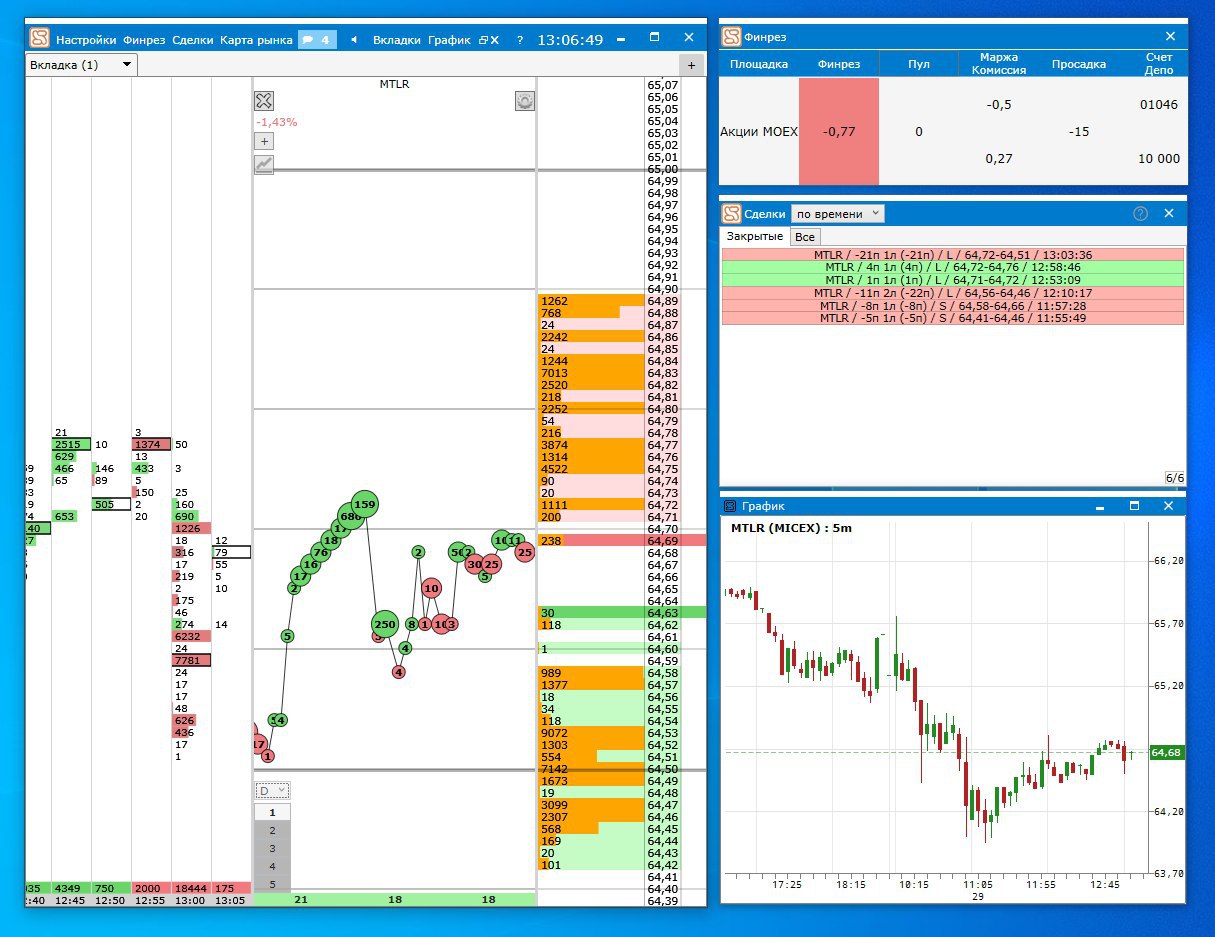
Task: Open the Вкладки menu
Action: 397,40
